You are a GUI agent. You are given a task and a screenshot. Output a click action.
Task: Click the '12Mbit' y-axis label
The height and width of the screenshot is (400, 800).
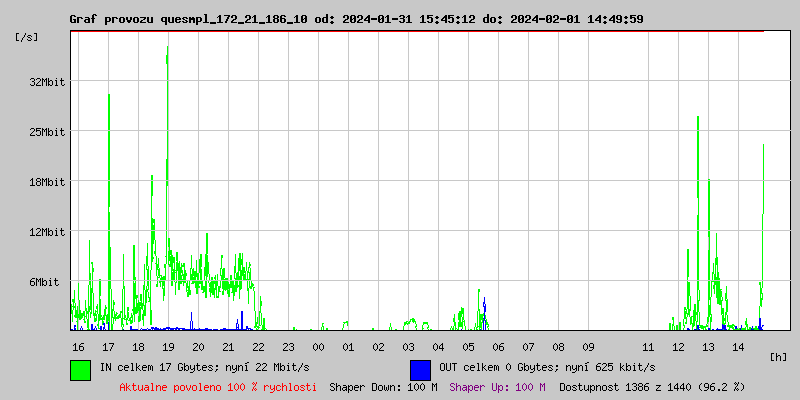coord(47,232)
